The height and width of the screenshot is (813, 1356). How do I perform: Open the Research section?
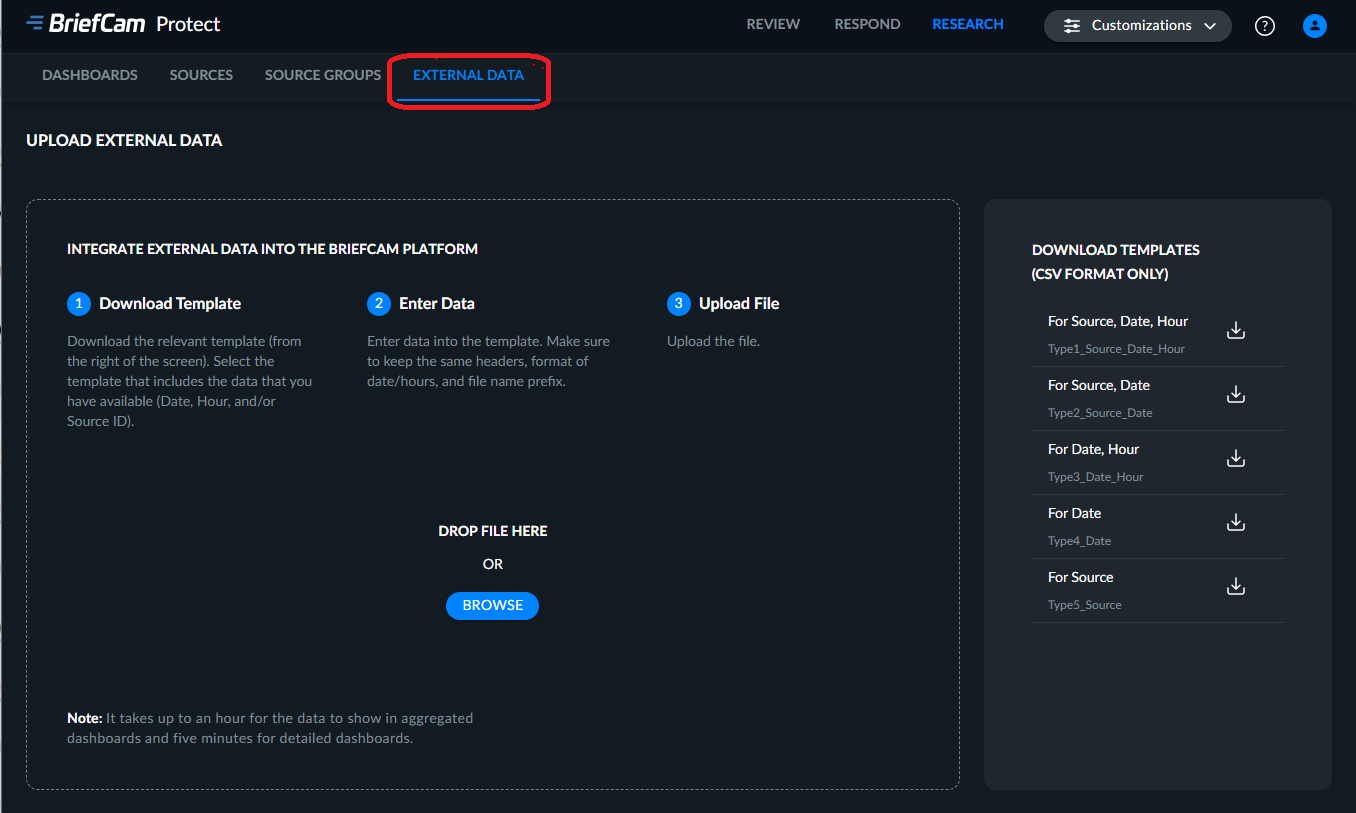(968, 25)
